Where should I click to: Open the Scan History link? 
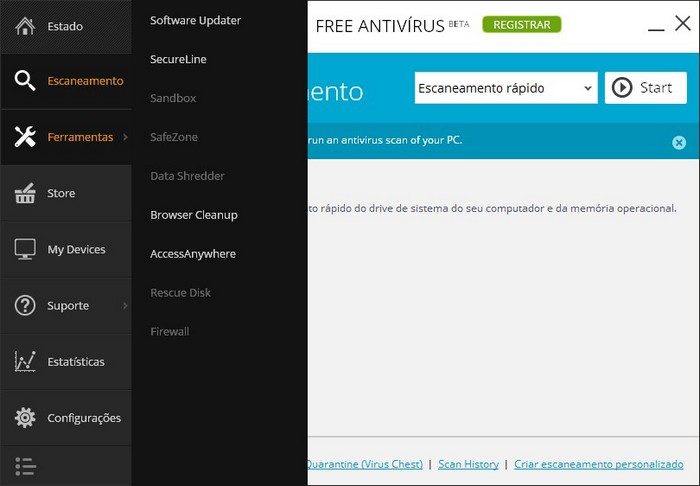click(468, 464)
